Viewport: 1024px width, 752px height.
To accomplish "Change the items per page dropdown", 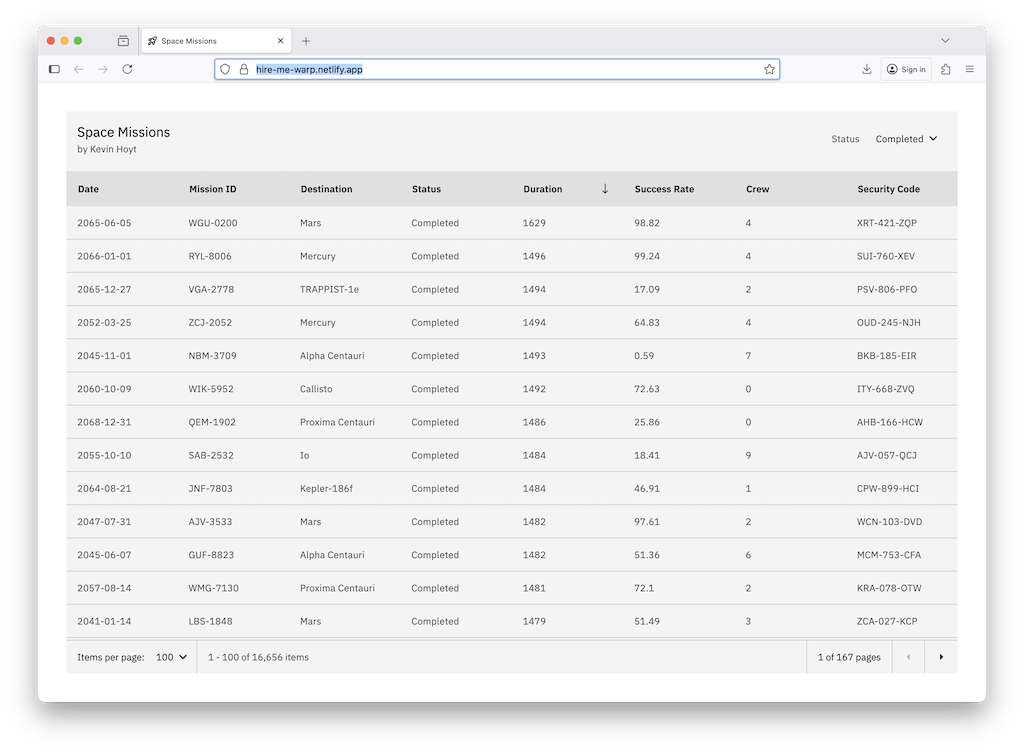I will coord(171,657).
